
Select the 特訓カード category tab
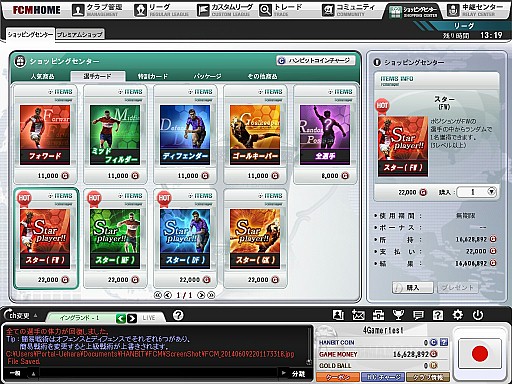pos(153,76)
